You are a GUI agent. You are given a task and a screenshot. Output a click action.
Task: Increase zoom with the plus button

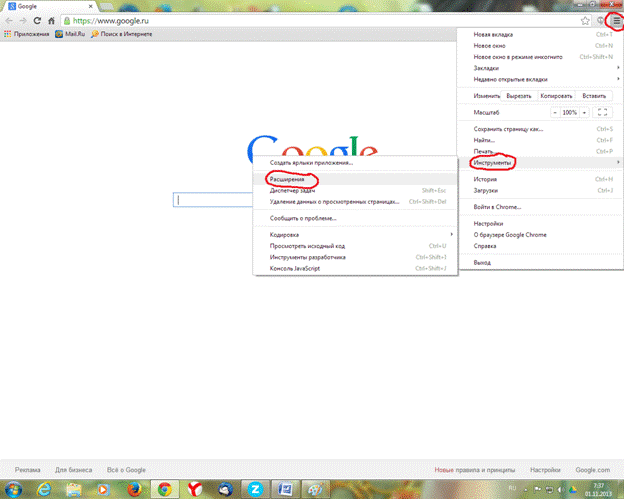tap(584, 113)
